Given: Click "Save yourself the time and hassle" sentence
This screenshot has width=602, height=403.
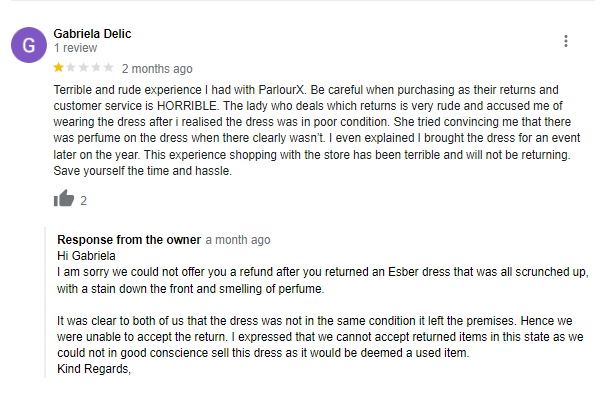Looking at the screenshot, I should point(141,171).
